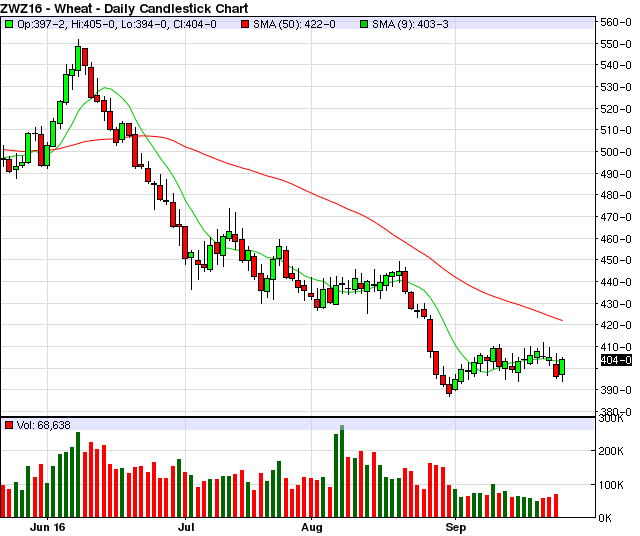The image size is (640, 536).
Task: Click the 500-0 price axis label
Action: 616,152
